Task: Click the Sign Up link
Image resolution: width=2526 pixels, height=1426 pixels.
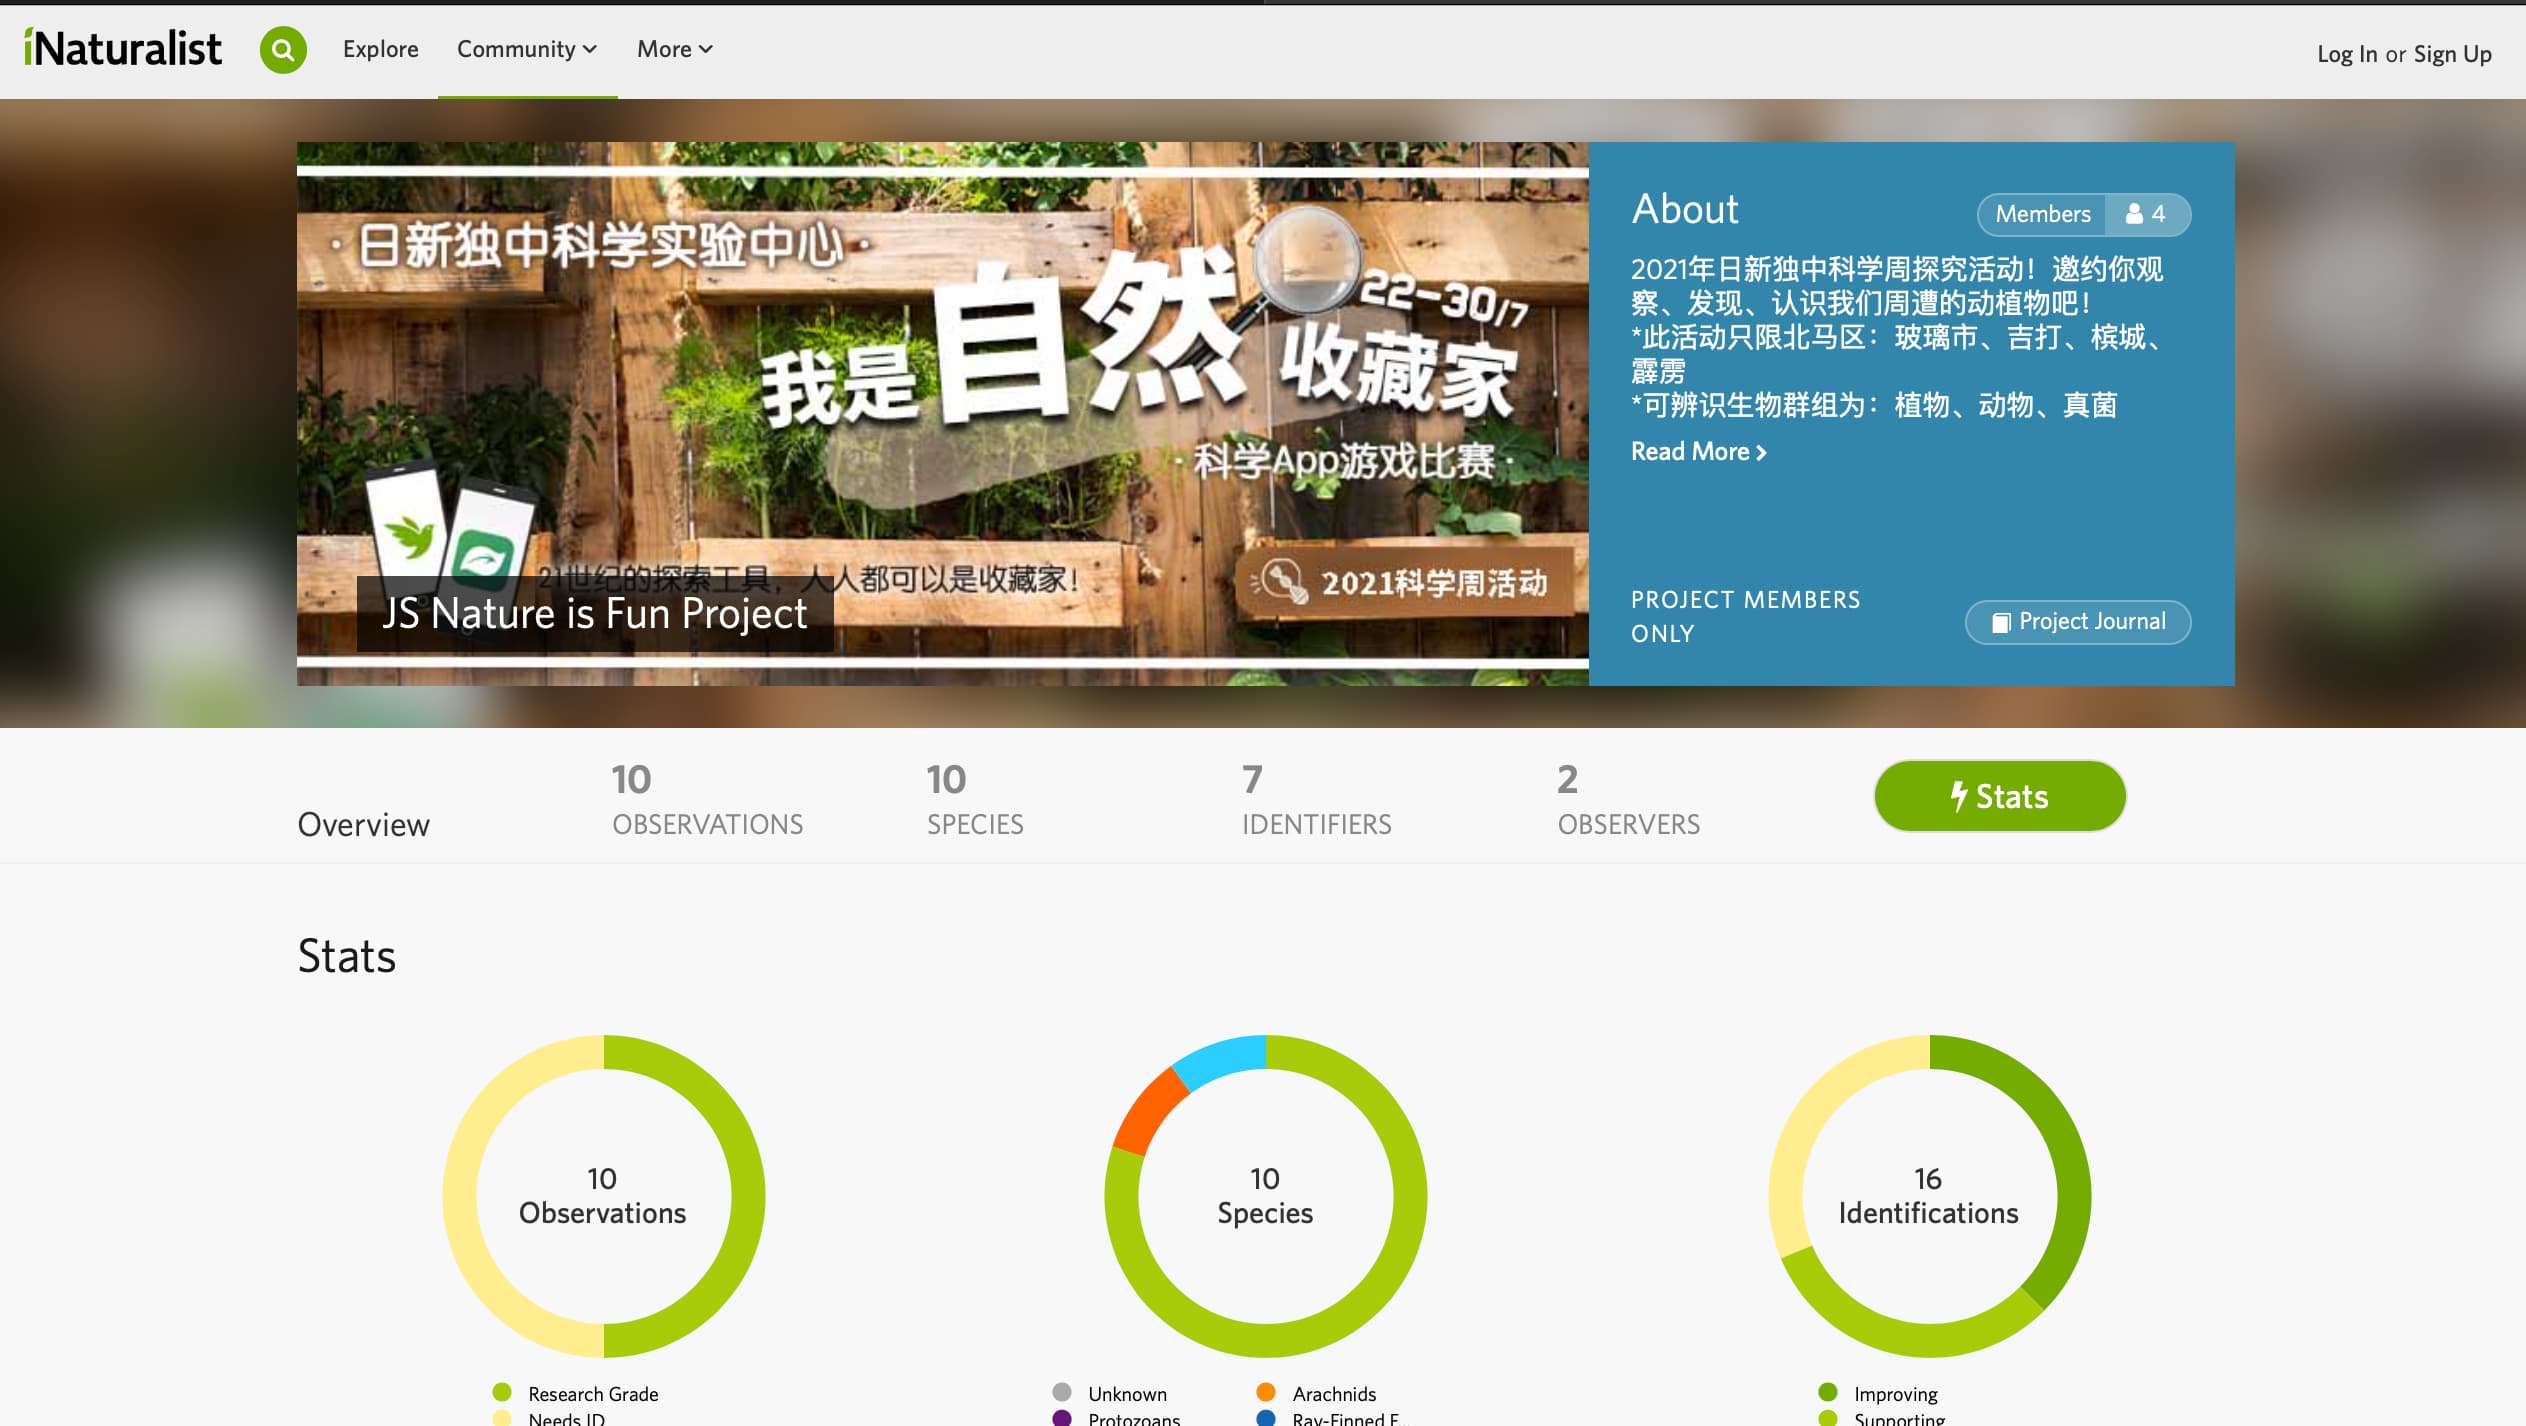Action: (x=2455, y=54)
